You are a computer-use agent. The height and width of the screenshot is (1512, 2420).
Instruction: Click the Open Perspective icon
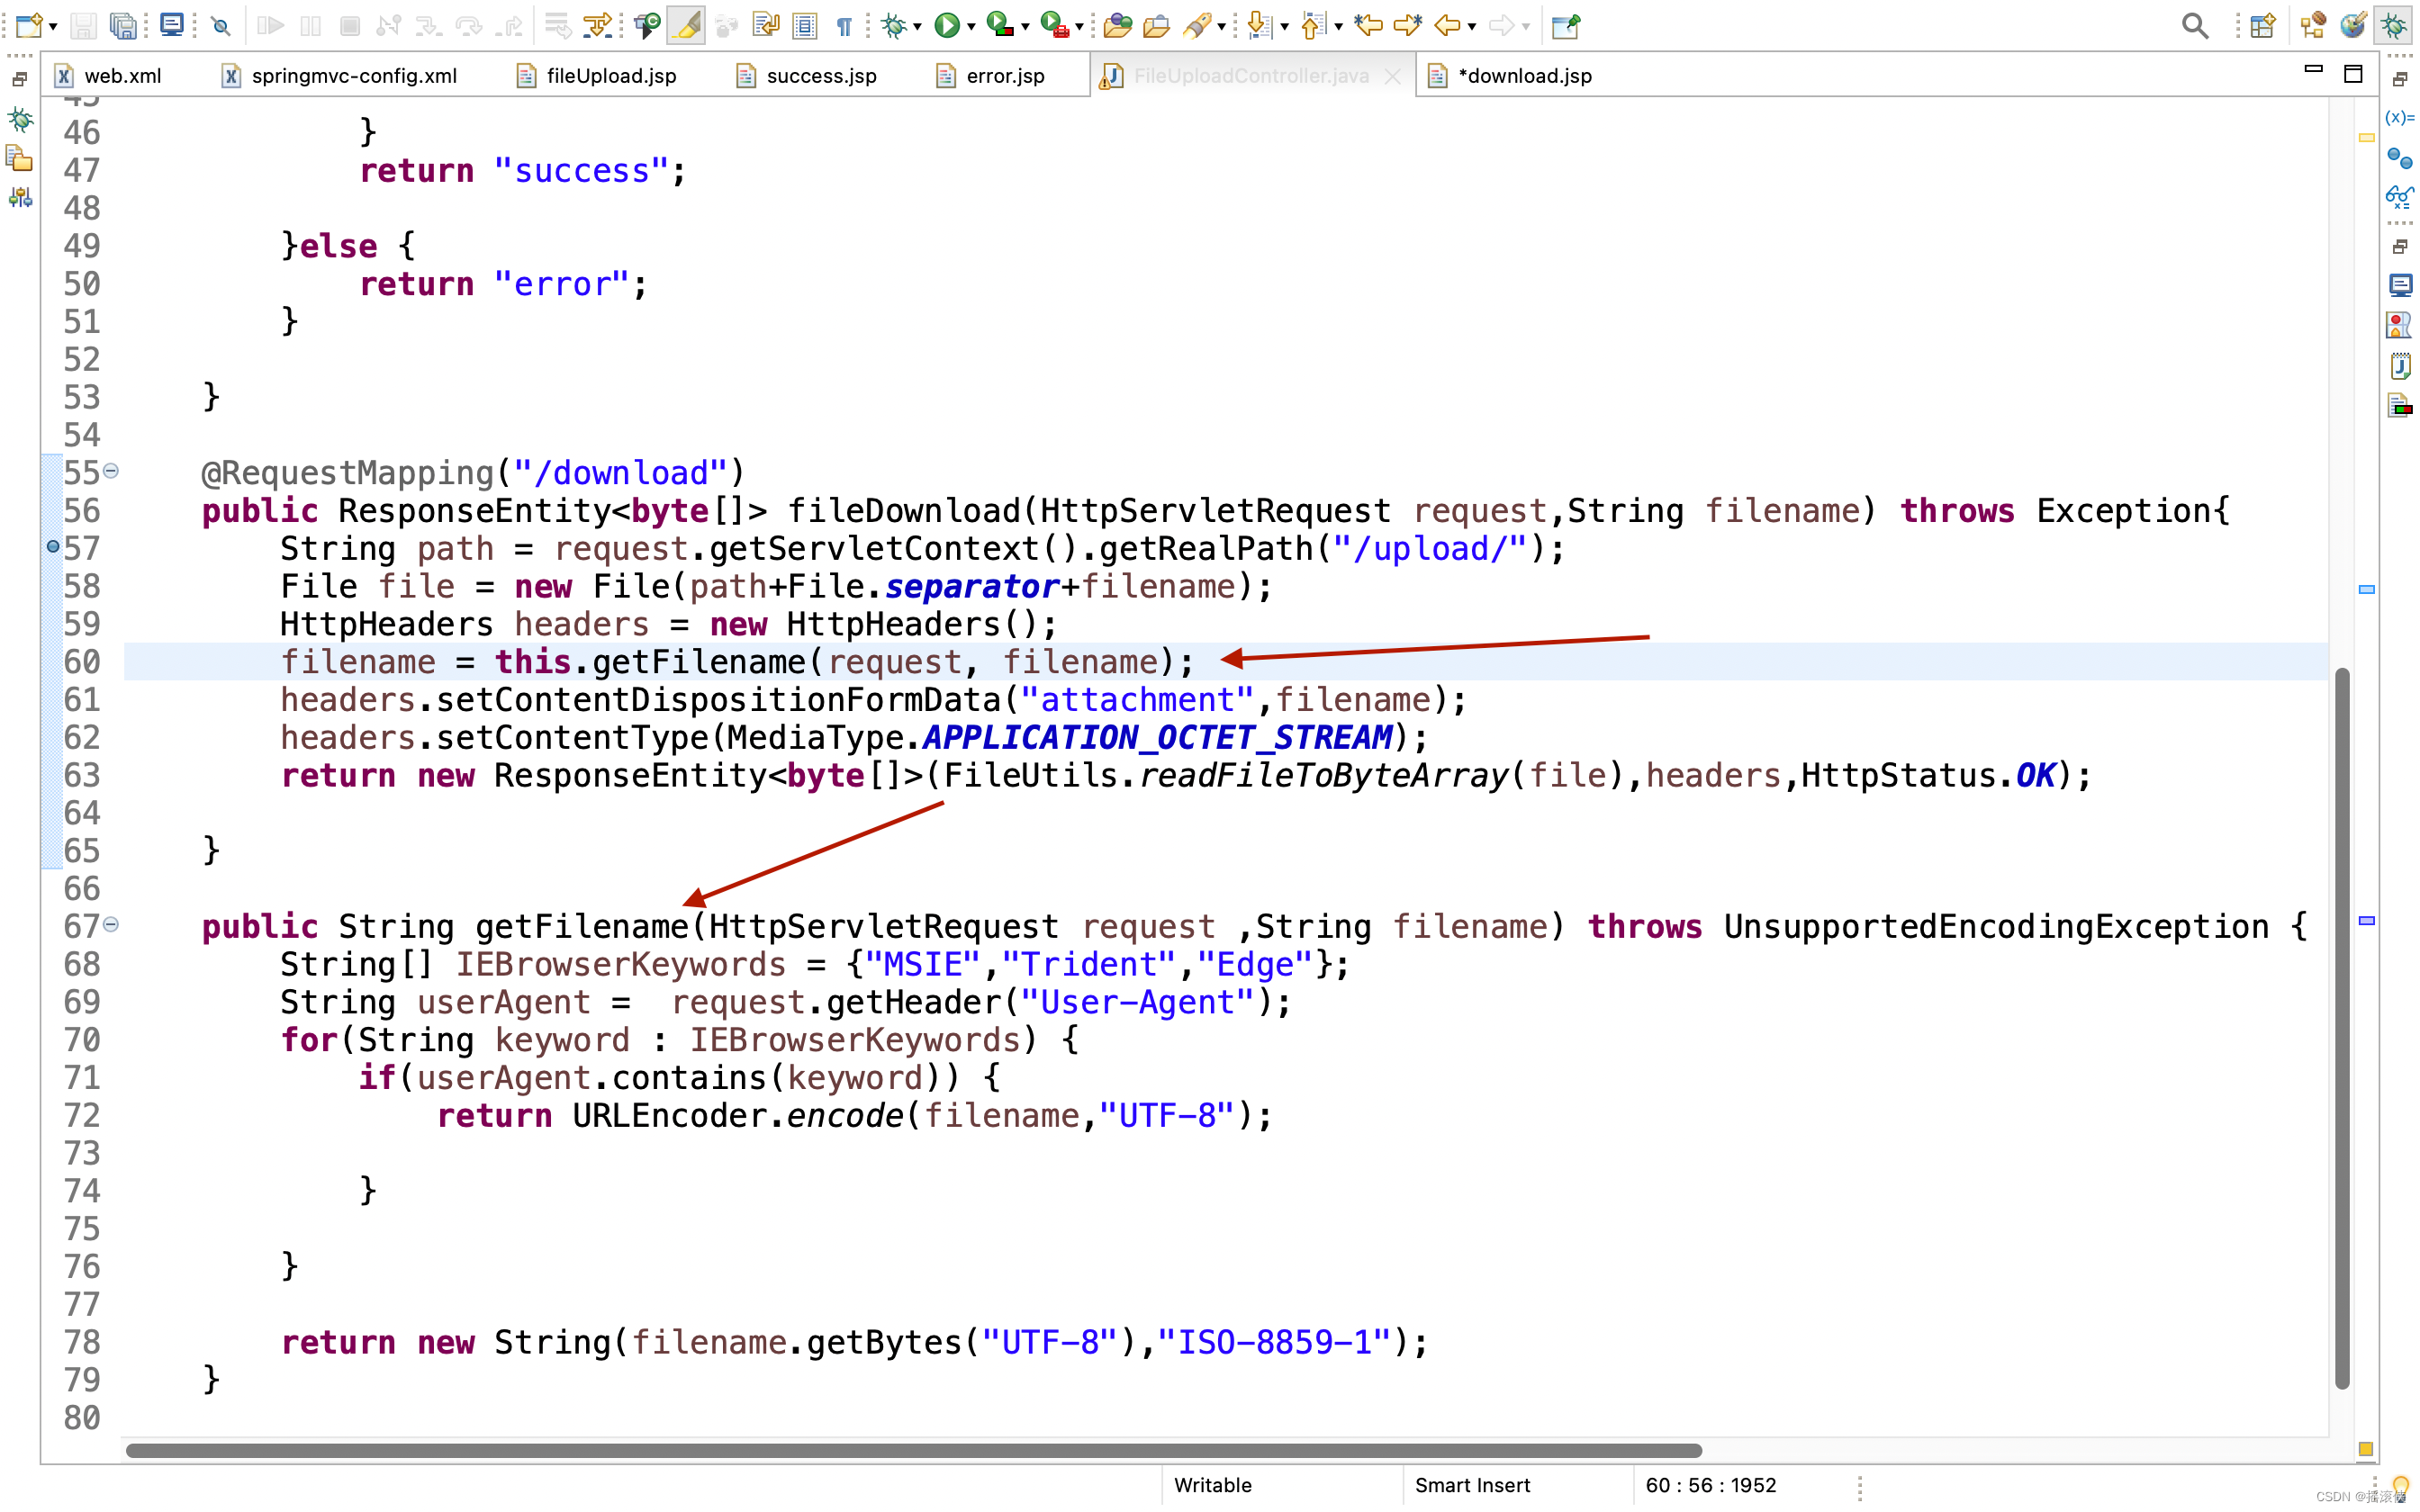coord(2263,25)
